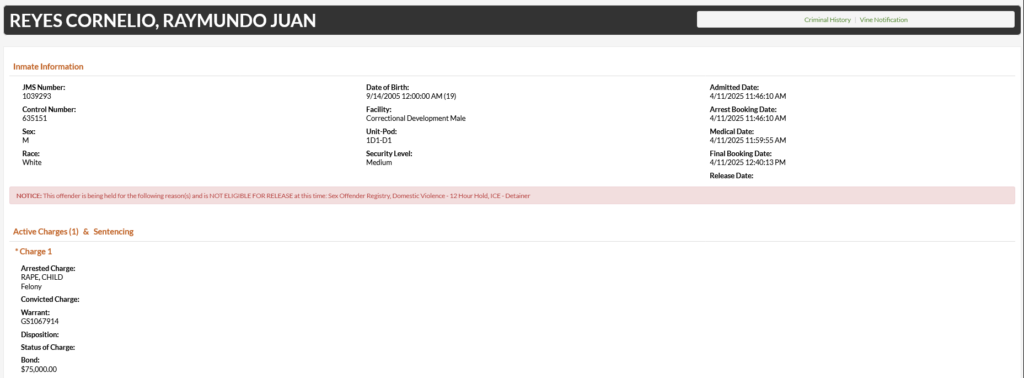
Task: Click the Status of Charge label
Action: [48, 347]
